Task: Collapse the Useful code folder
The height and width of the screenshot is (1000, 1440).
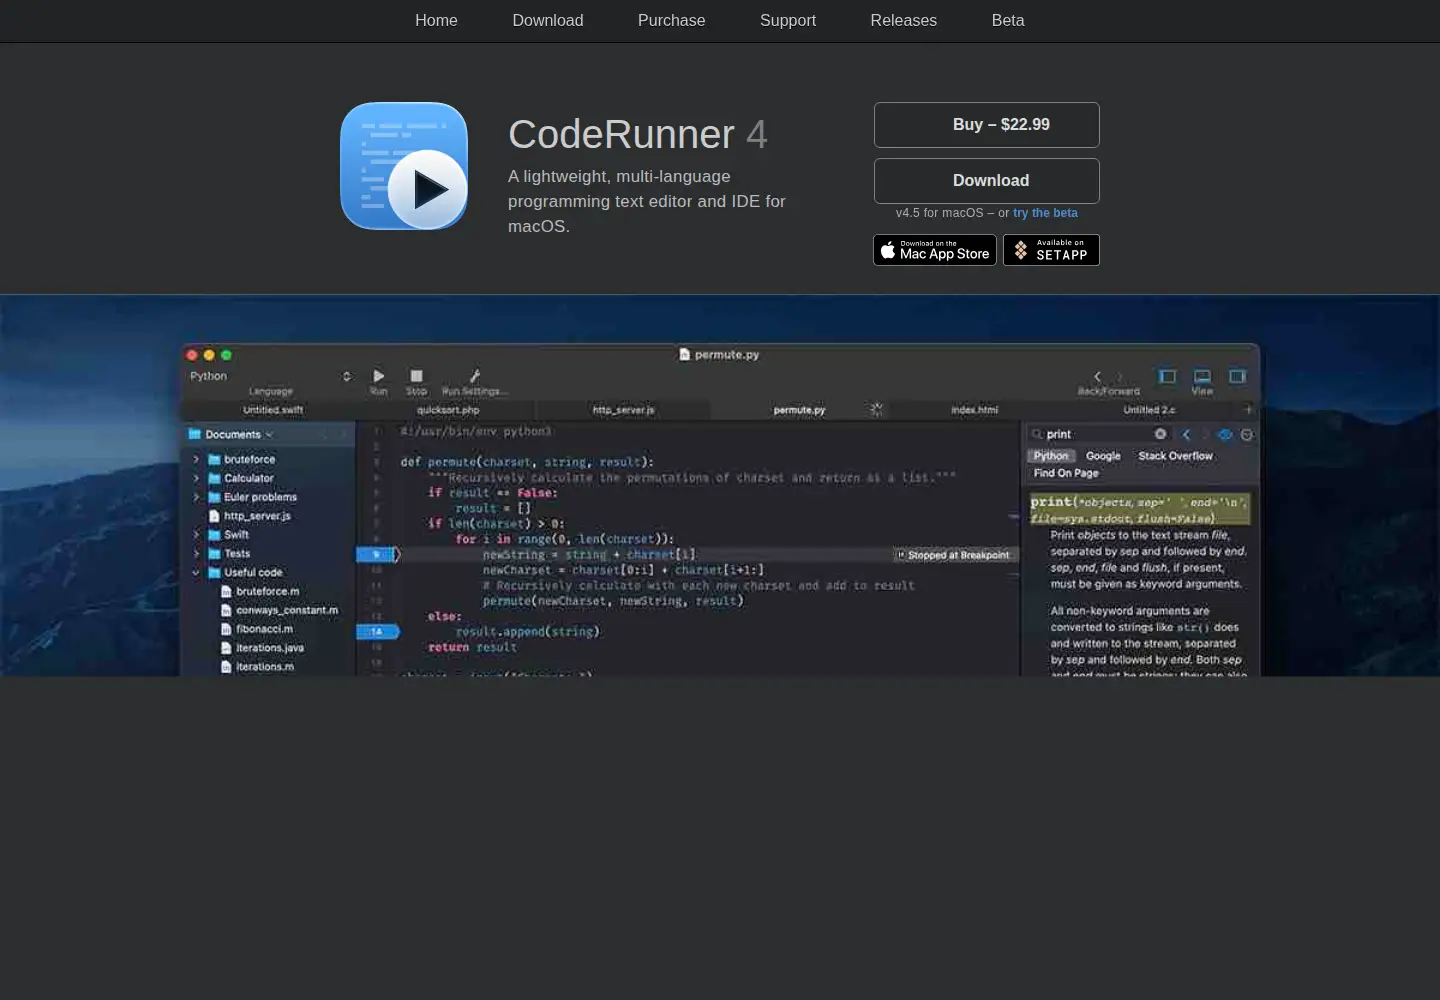Action: pos(196,573)
